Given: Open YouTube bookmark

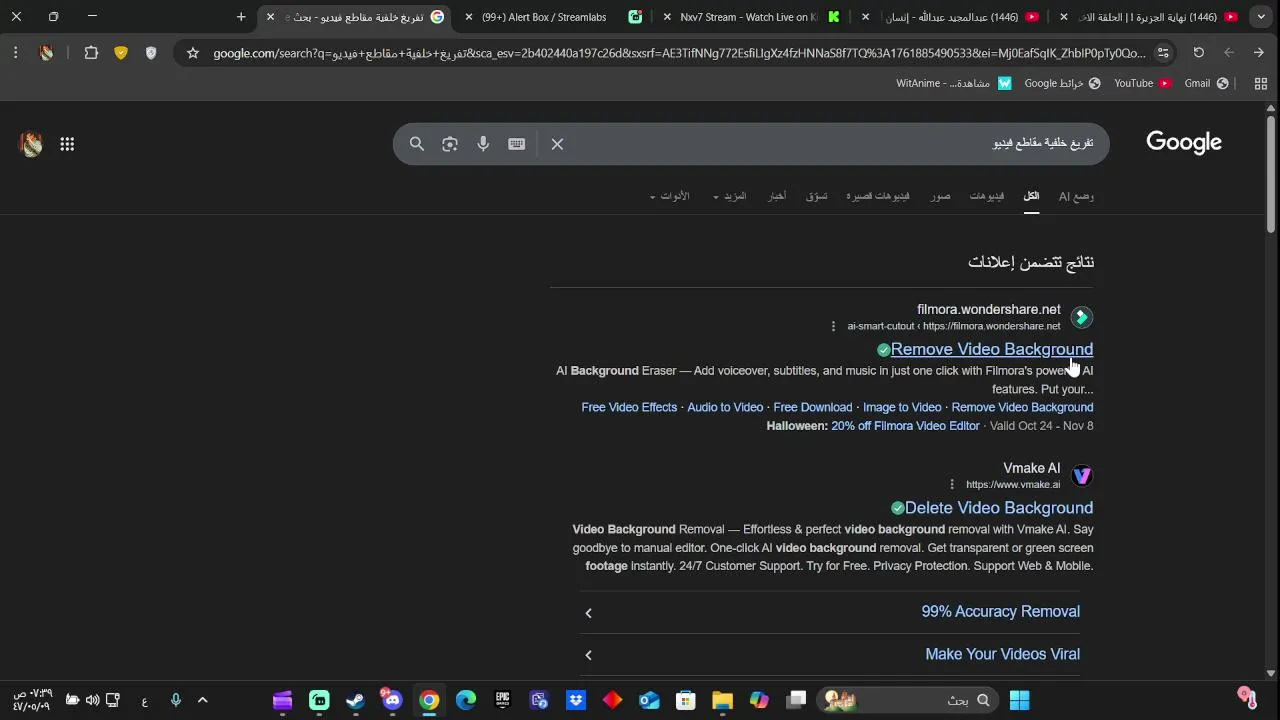Looking at the screenshot, I should [1142, 83].
